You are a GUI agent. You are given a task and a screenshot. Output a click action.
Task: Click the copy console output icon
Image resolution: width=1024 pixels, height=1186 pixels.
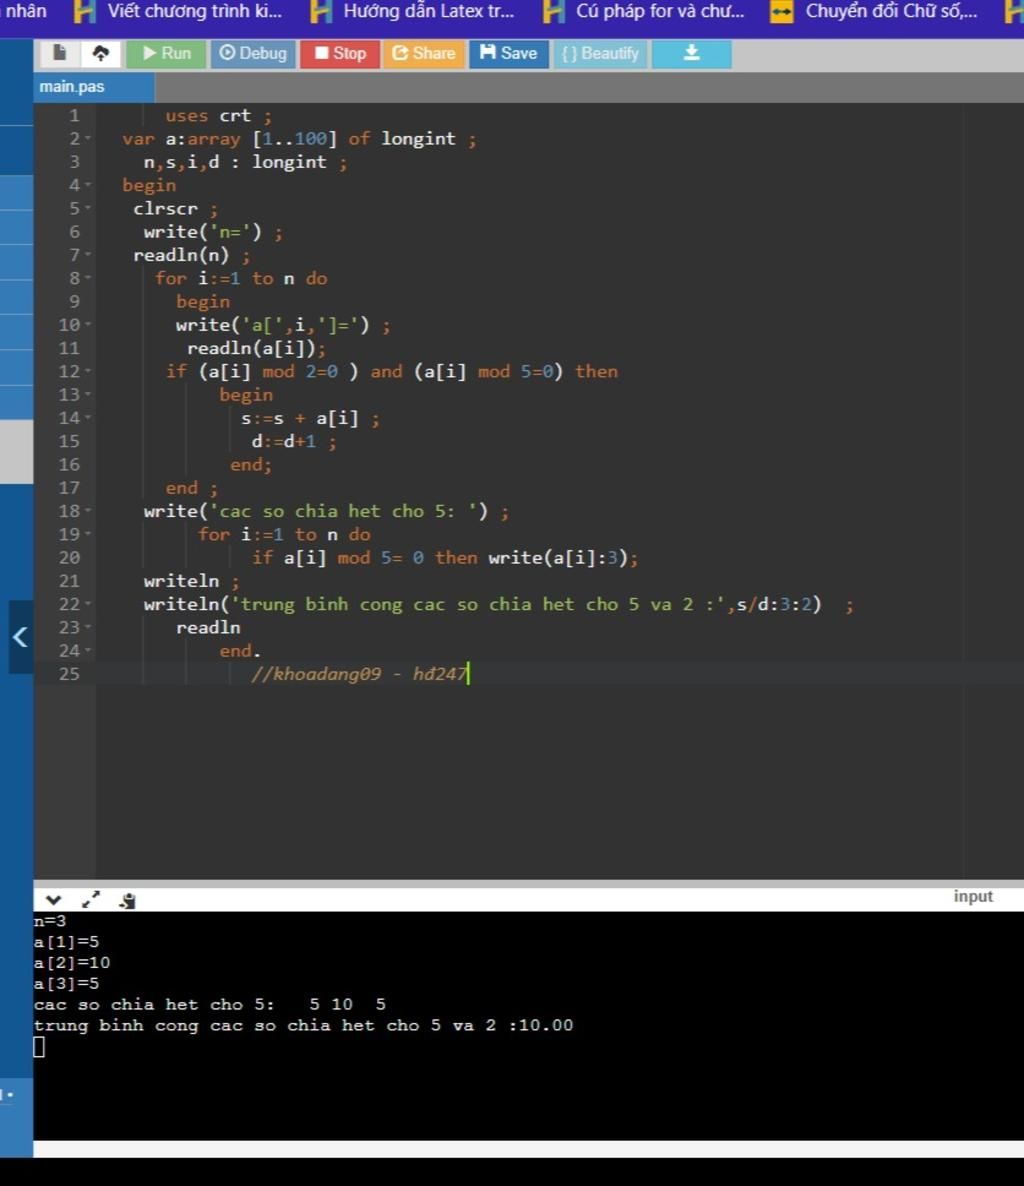[x=127, y=900]
